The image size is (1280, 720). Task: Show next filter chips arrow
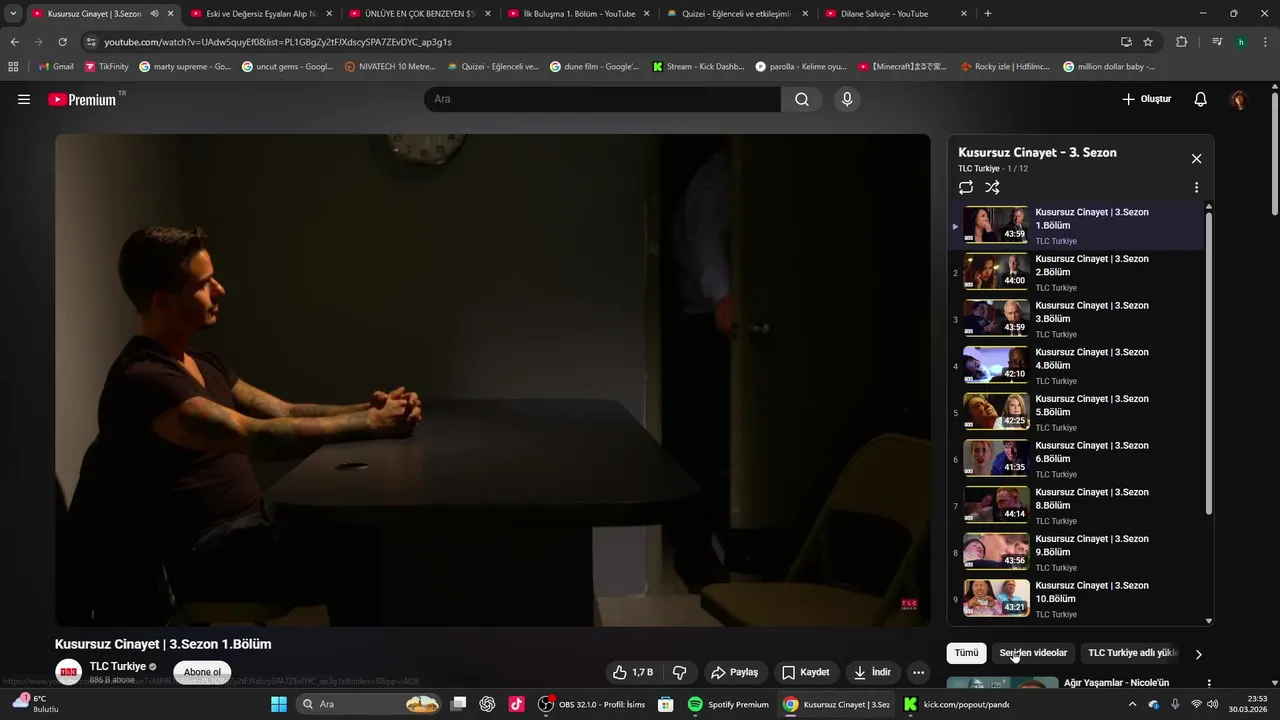tap(1198, 653)
